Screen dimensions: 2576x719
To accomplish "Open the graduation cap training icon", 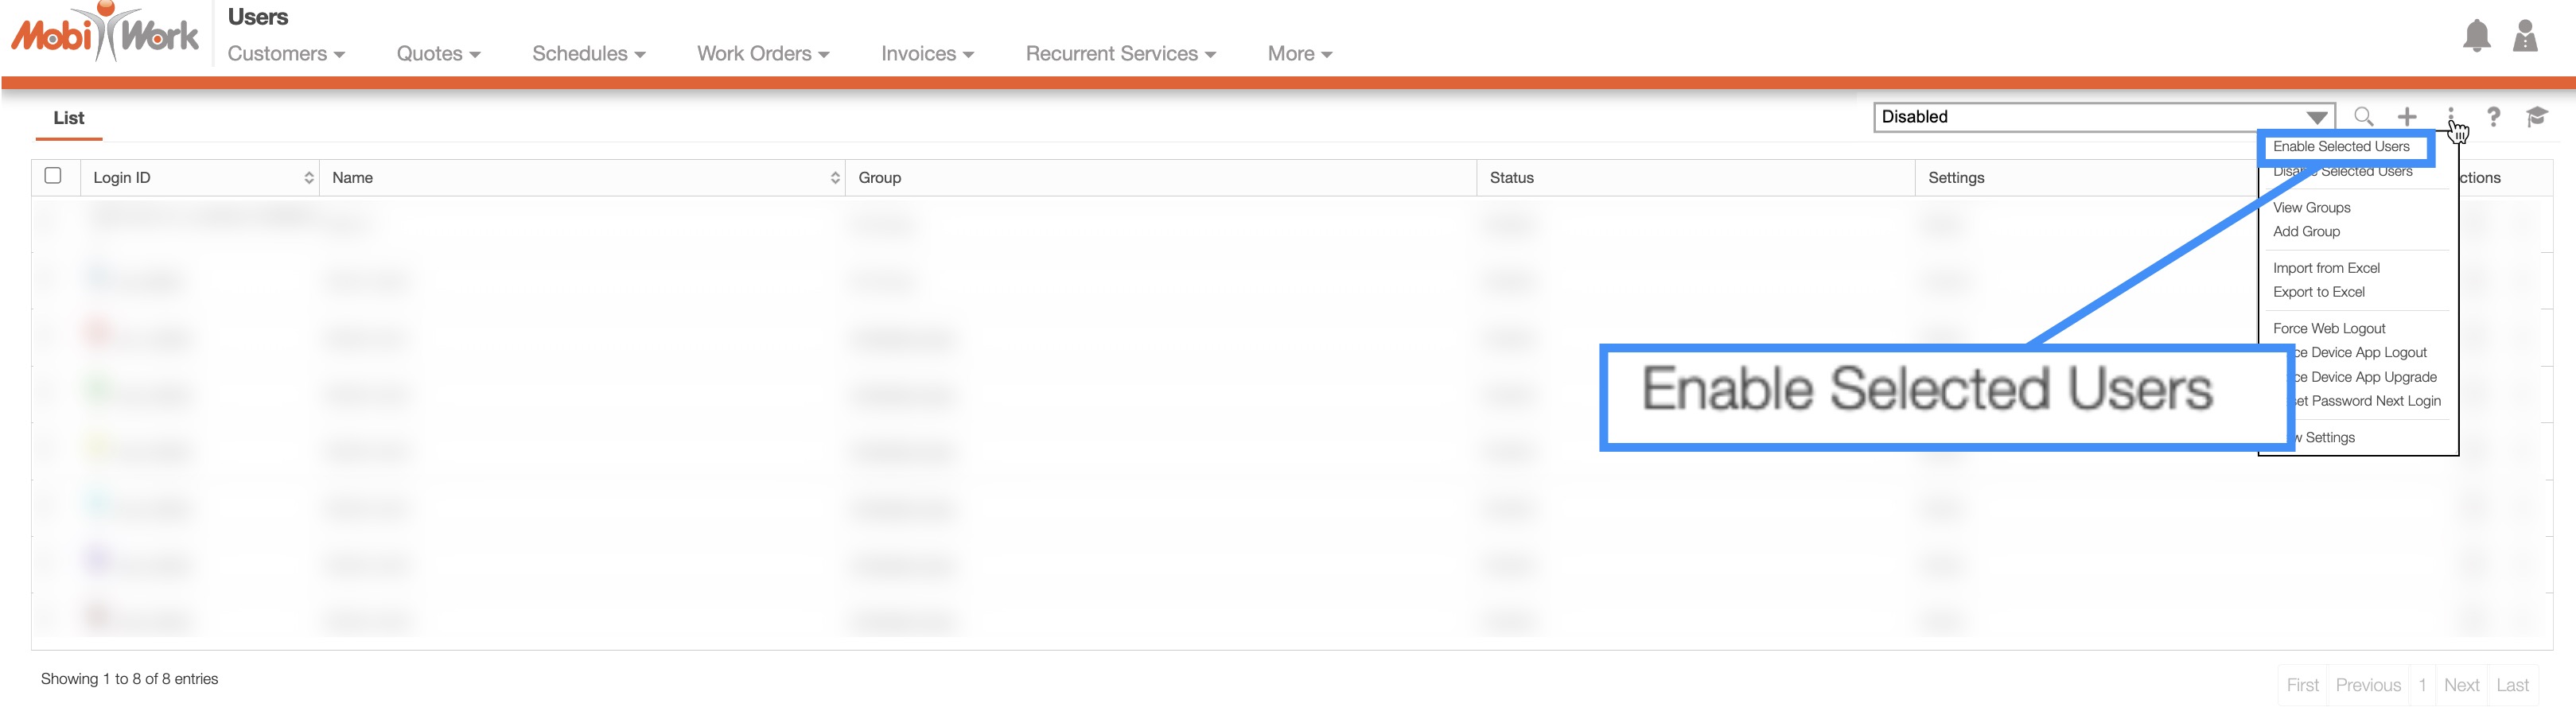I will click(x=2536, y=117).
